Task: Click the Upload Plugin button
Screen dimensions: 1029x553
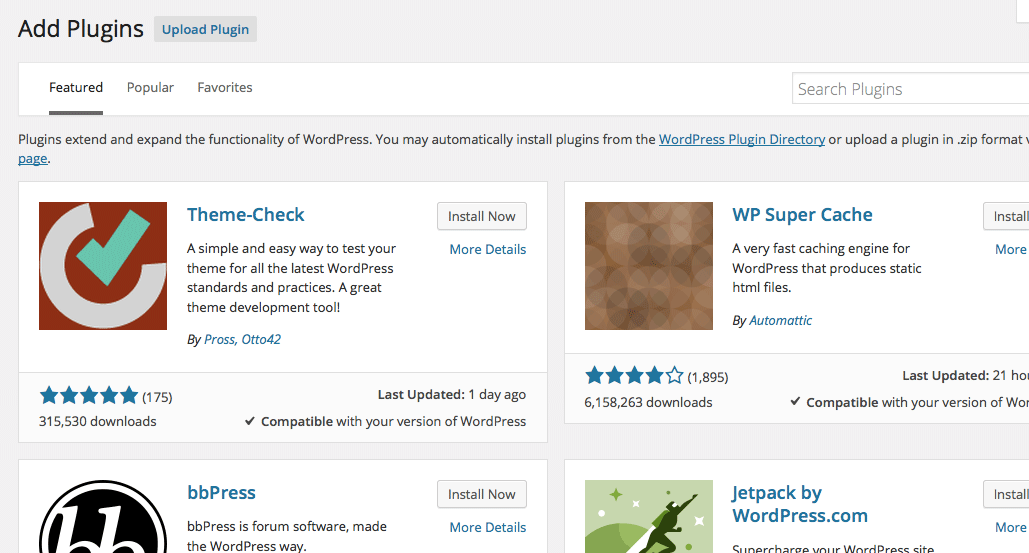Action: 205,30
